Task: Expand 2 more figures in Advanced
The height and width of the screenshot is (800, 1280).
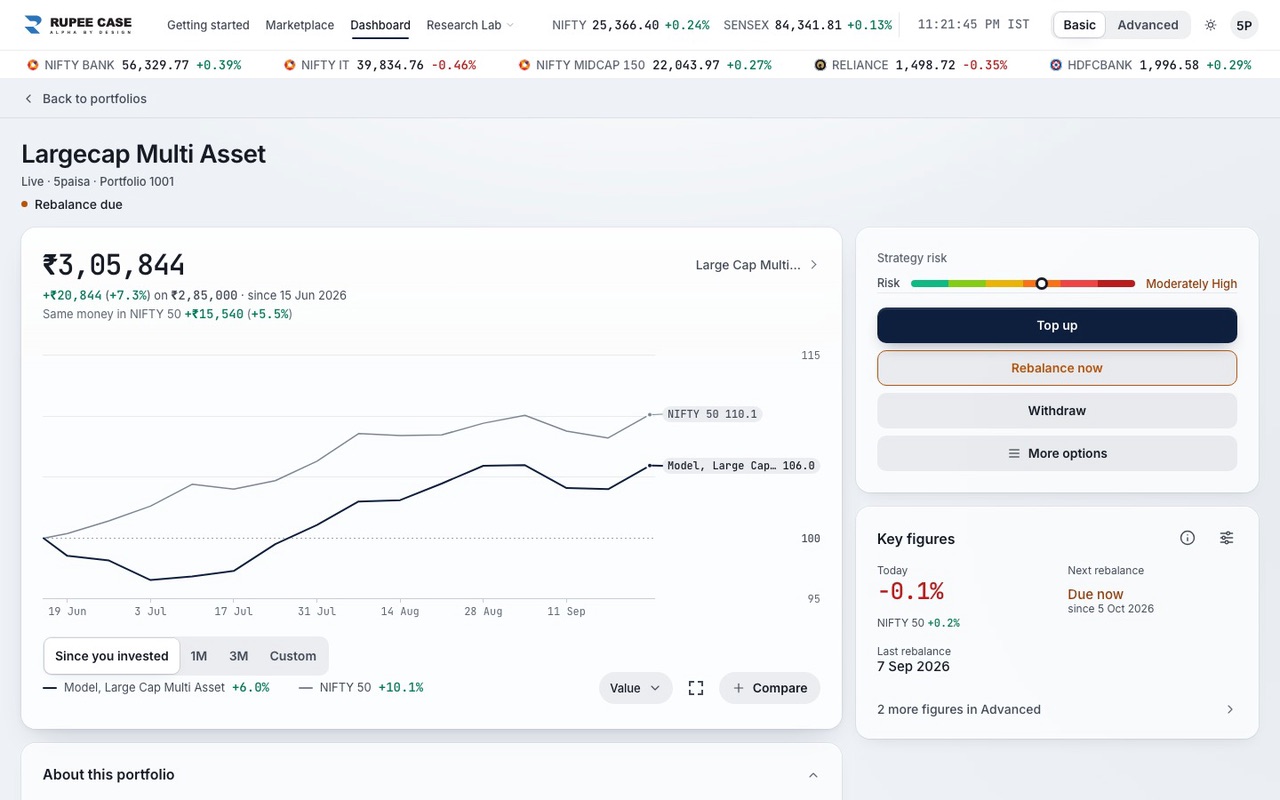Action: [x=1056, y=709]
